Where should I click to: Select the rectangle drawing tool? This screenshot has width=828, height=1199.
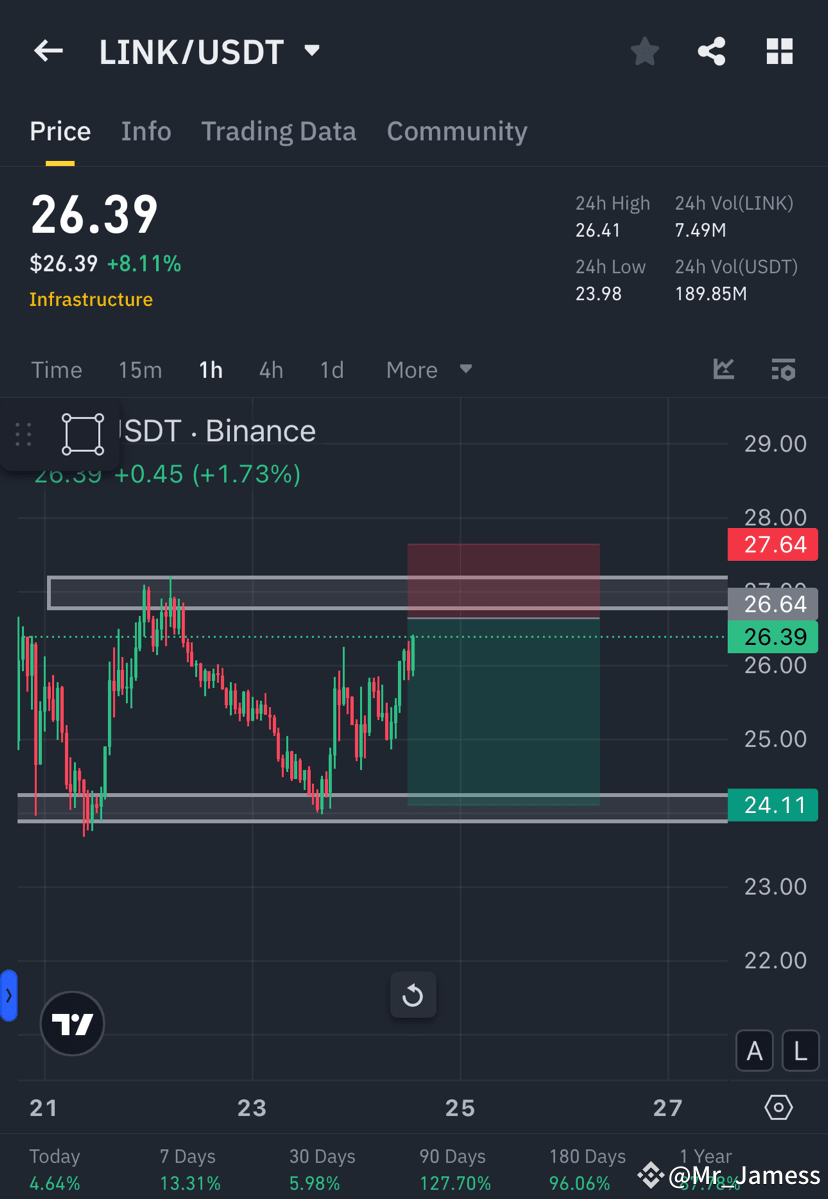pyautogui.click(x=81, y=433)
